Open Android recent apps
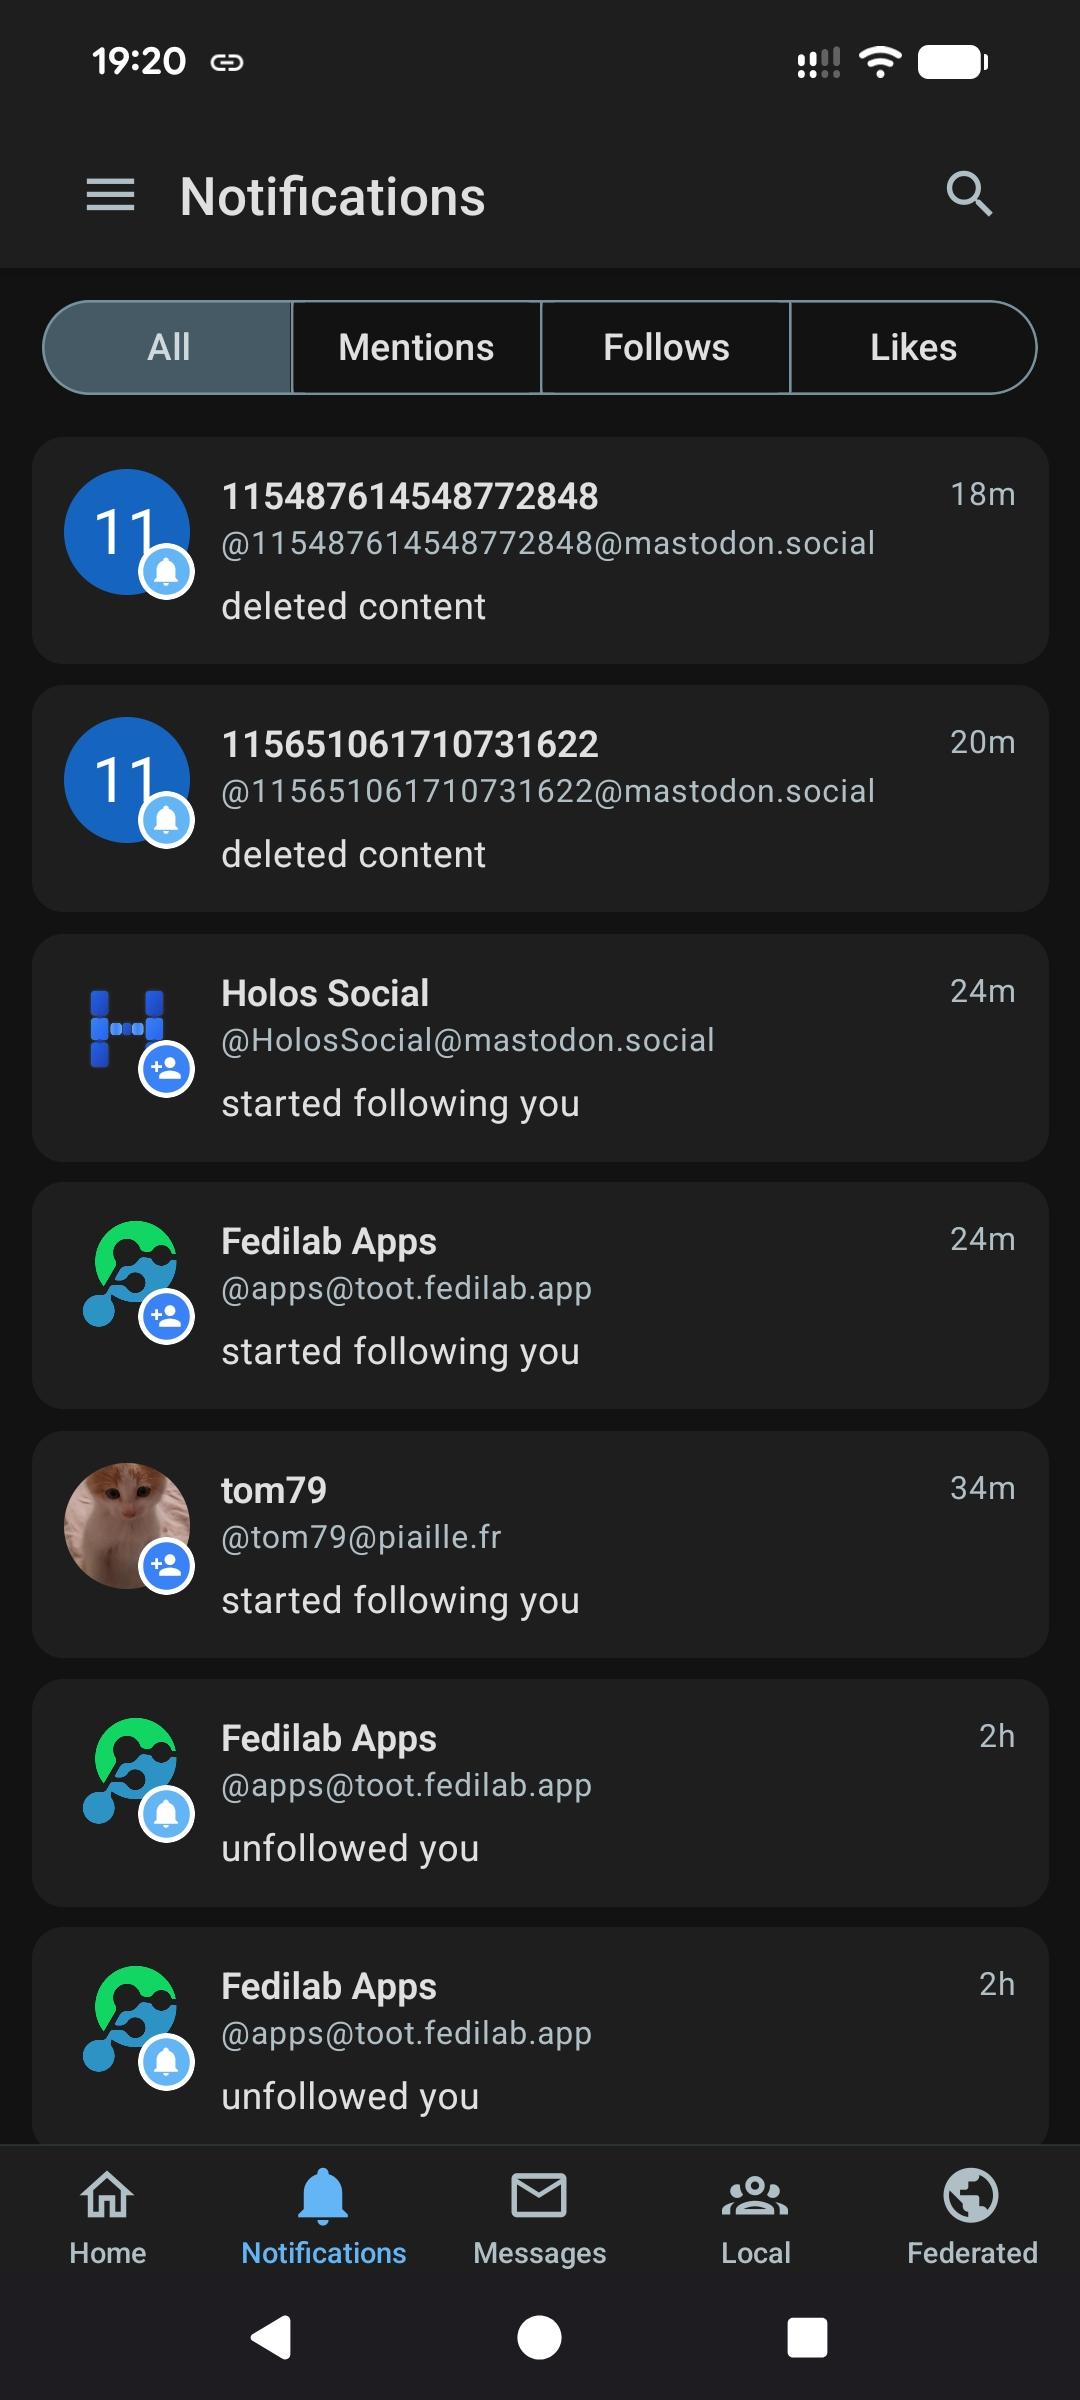1080x2400 pixels. pos(807,2338)
